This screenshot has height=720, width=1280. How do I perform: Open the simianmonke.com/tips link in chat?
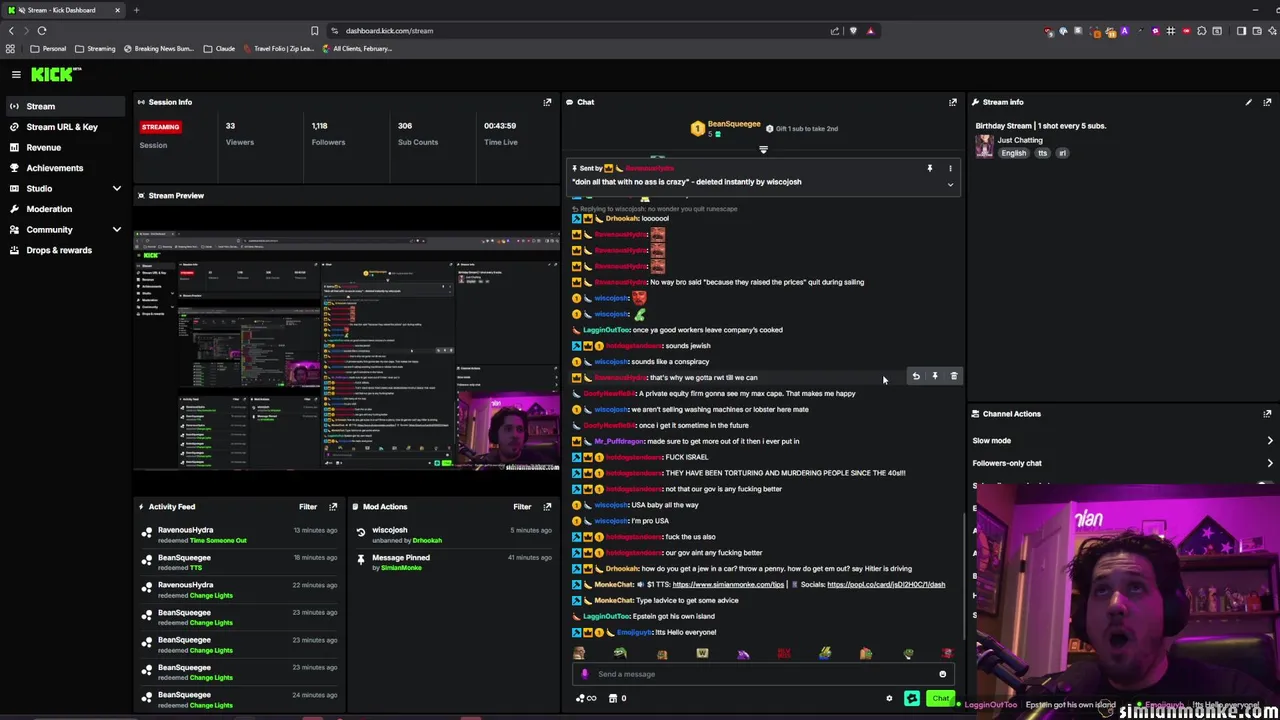[728, 585]
